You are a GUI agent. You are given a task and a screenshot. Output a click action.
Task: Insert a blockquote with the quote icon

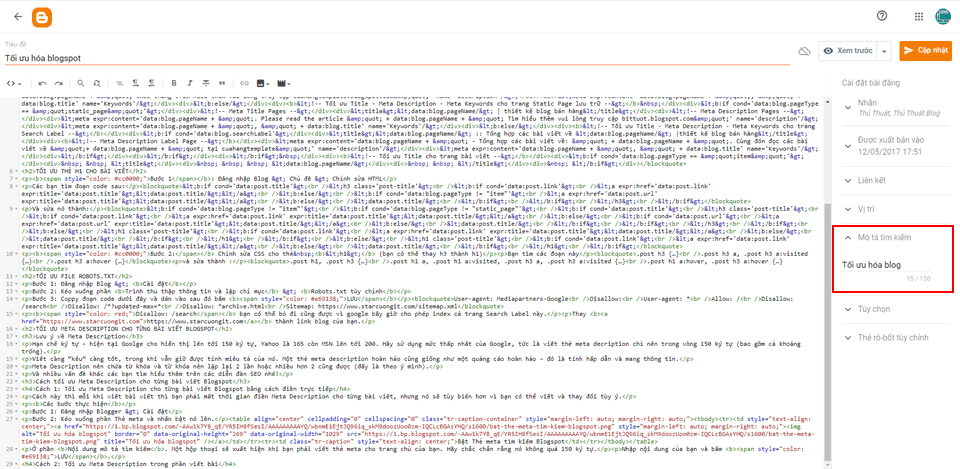point(221,83)
